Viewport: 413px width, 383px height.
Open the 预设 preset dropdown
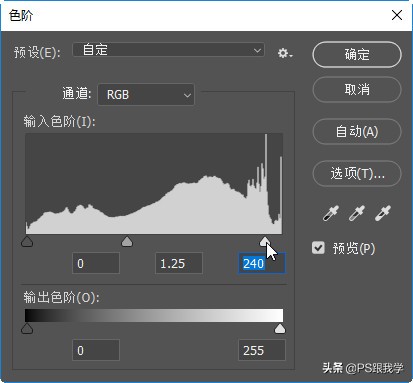pyautogui.click(x=169, y=50)
